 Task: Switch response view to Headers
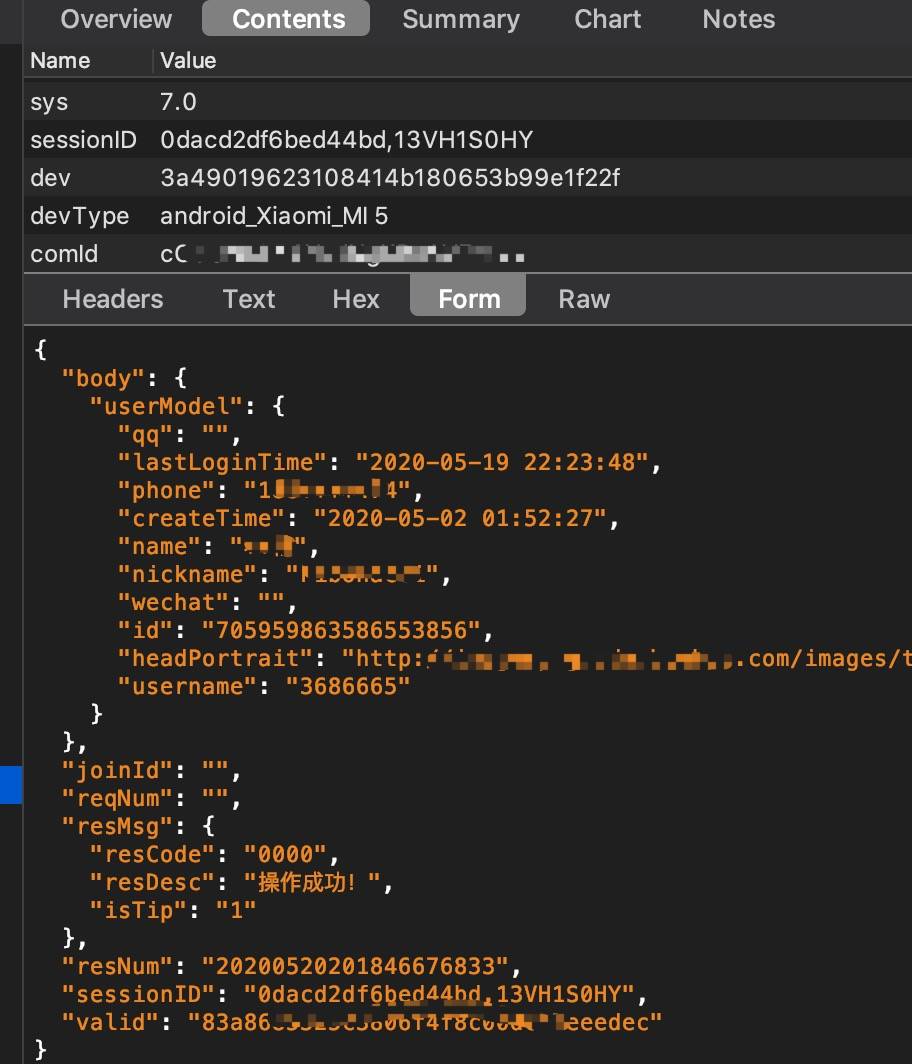(112, 299)
